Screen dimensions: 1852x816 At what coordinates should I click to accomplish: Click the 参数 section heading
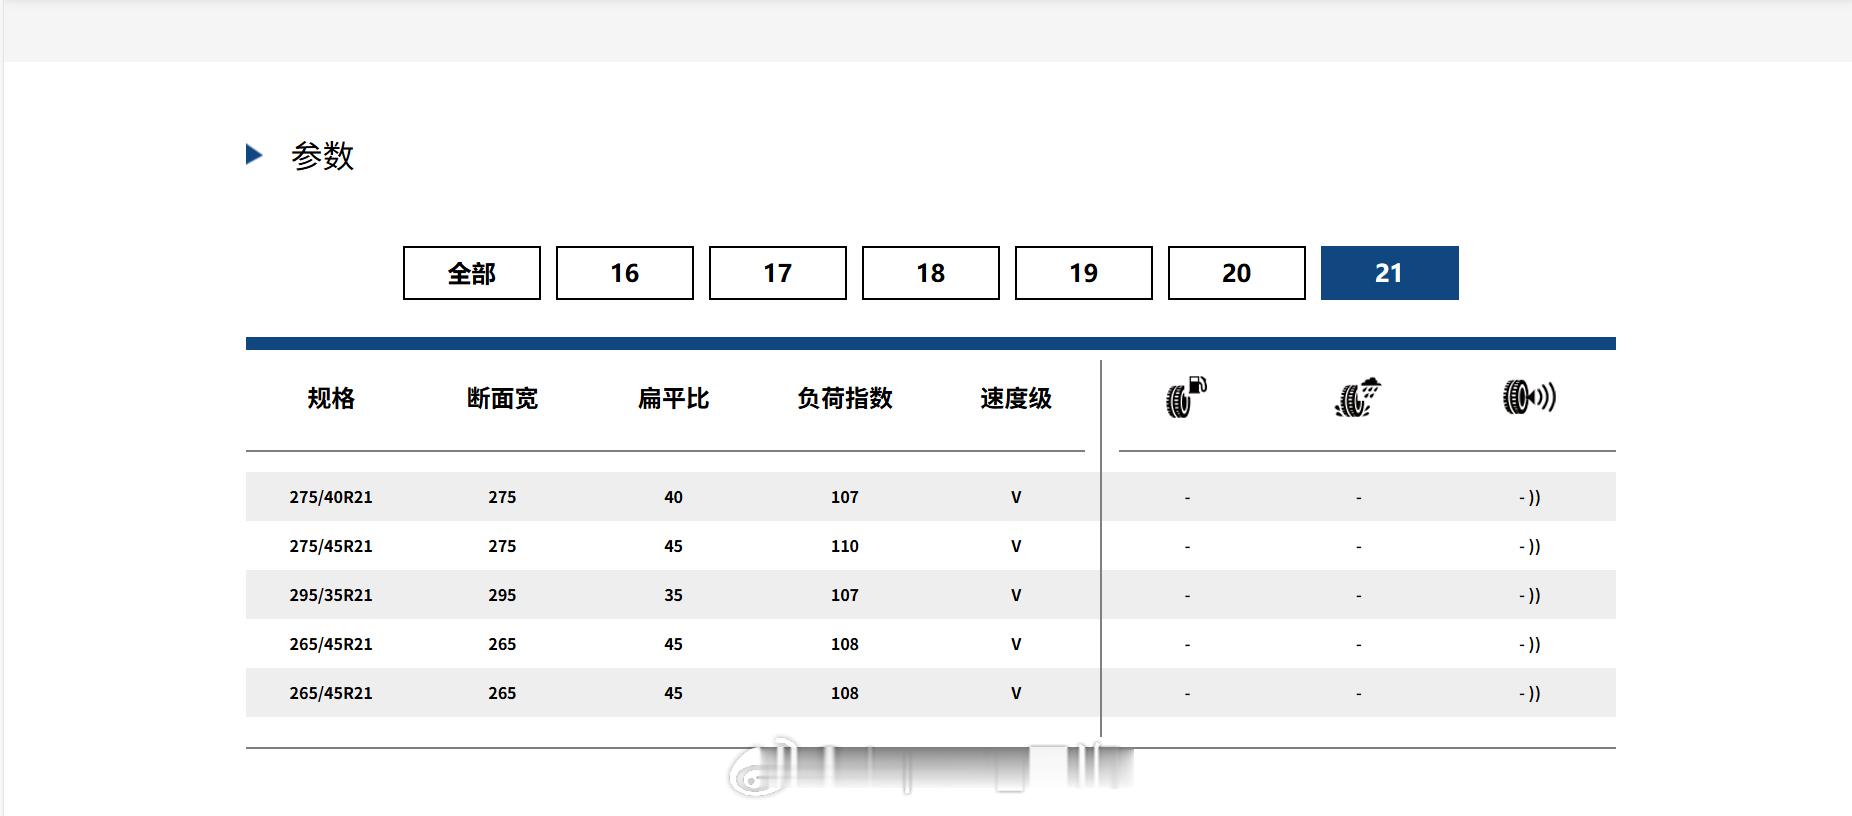322,155
